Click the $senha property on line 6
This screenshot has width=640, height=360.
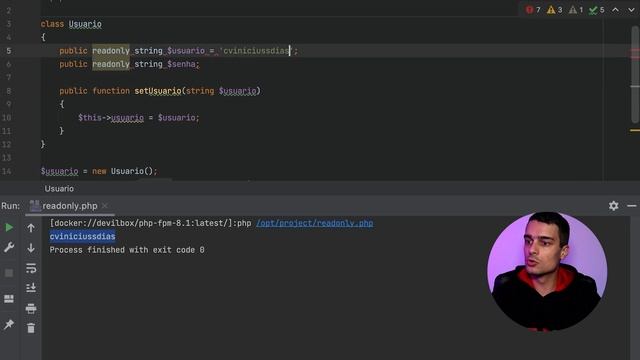pos(181,64)
